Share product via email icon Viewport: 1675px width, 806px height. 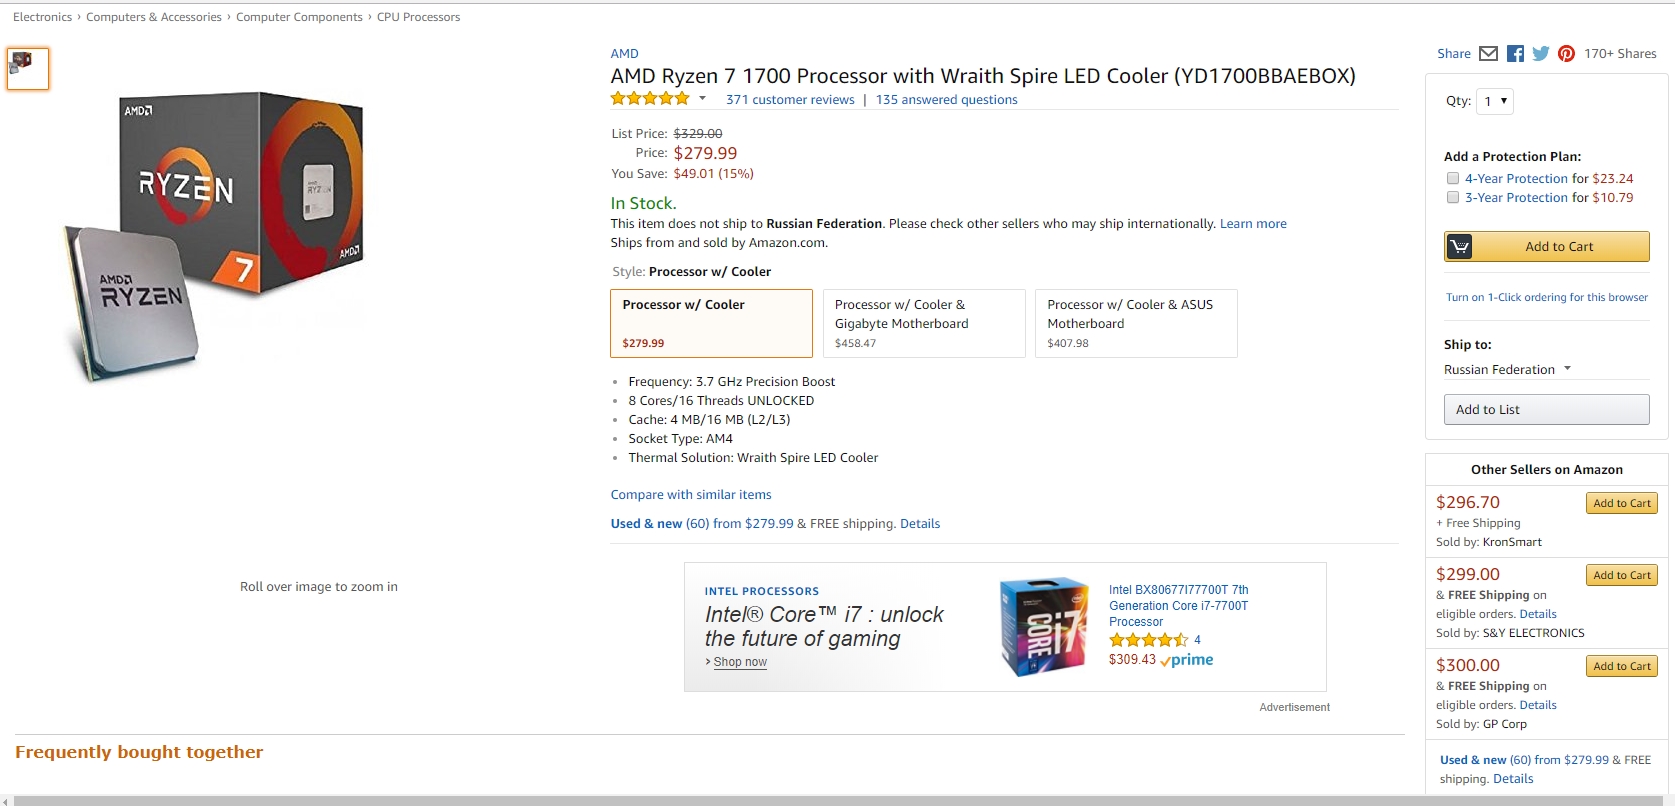tap(1488, 54)
